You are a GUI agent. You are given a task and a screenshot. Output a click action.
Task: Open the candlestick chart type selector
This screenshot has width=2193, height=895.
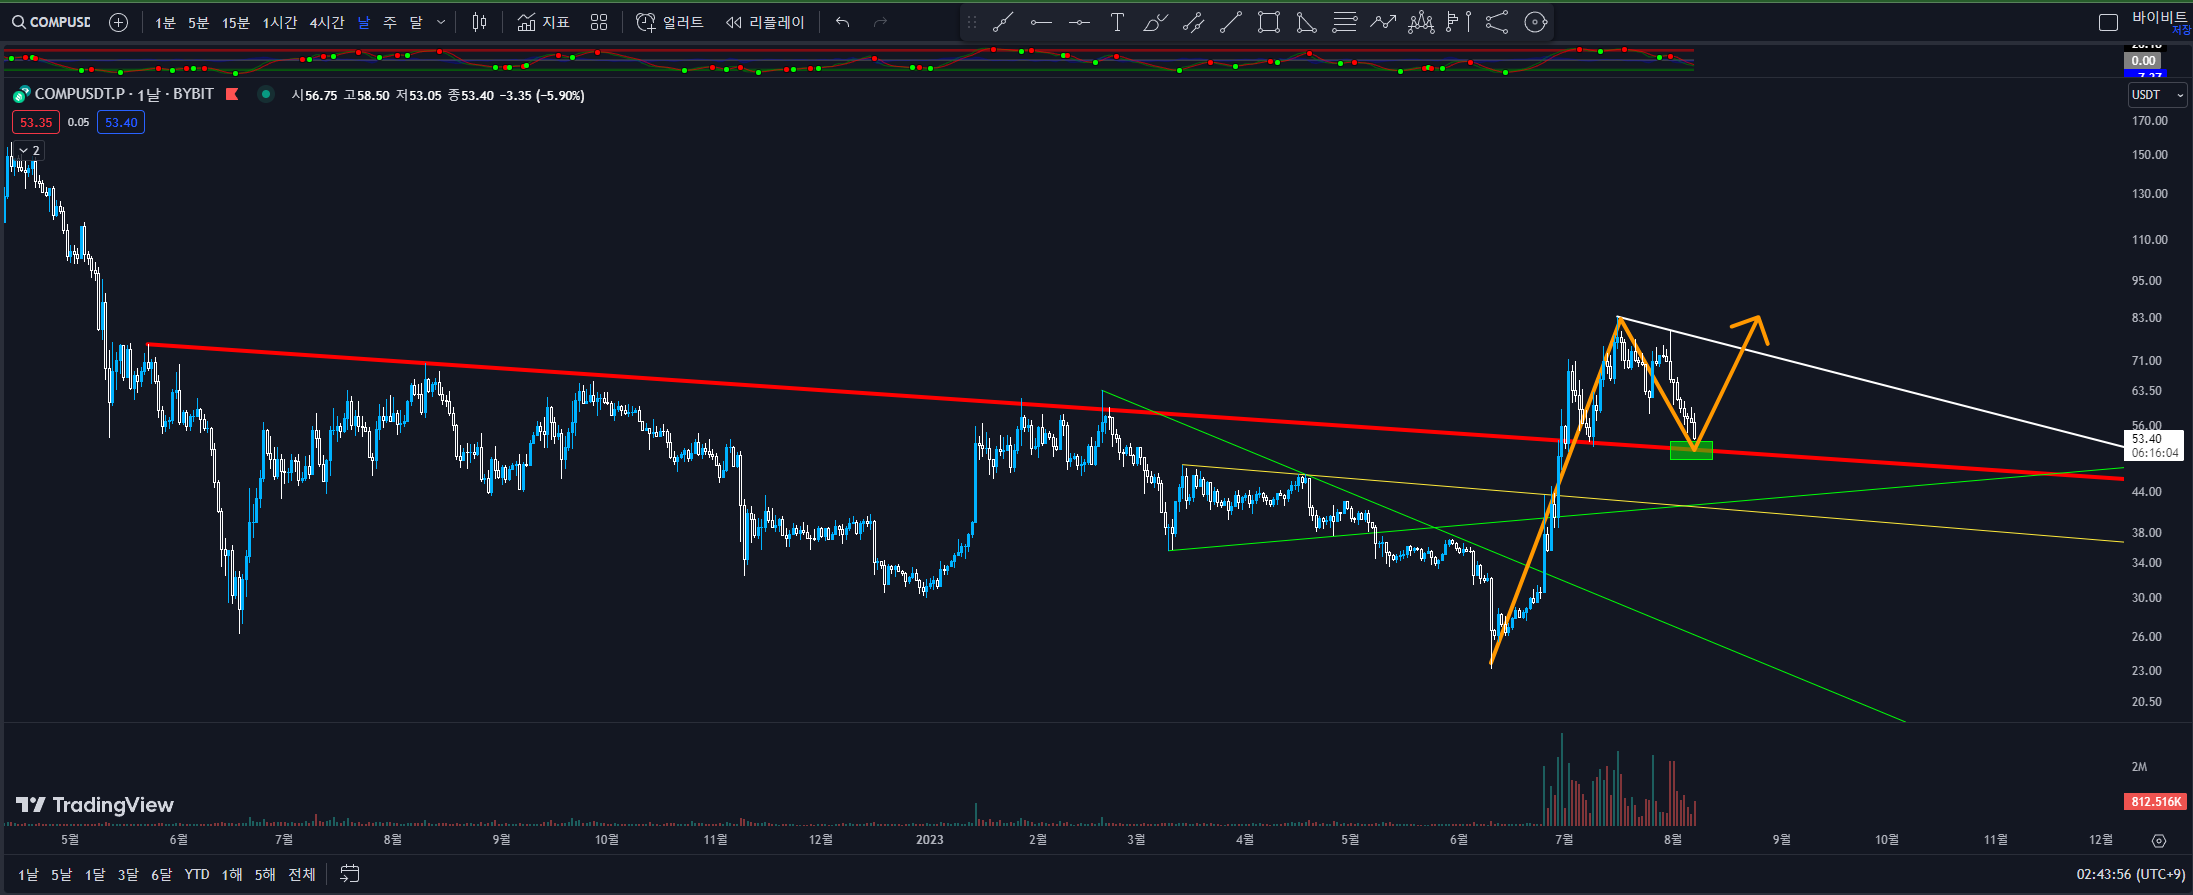coord(480,22)
